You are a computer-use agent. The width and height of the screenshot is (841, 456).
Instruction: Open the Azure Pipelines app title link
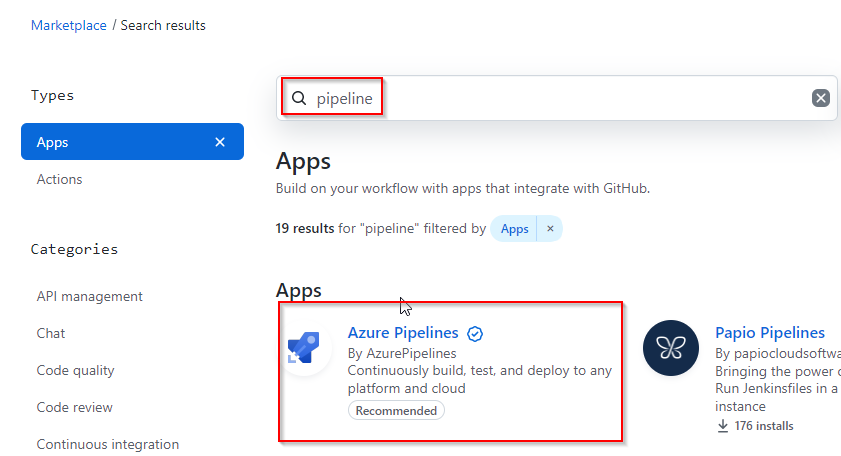(403, 333)
